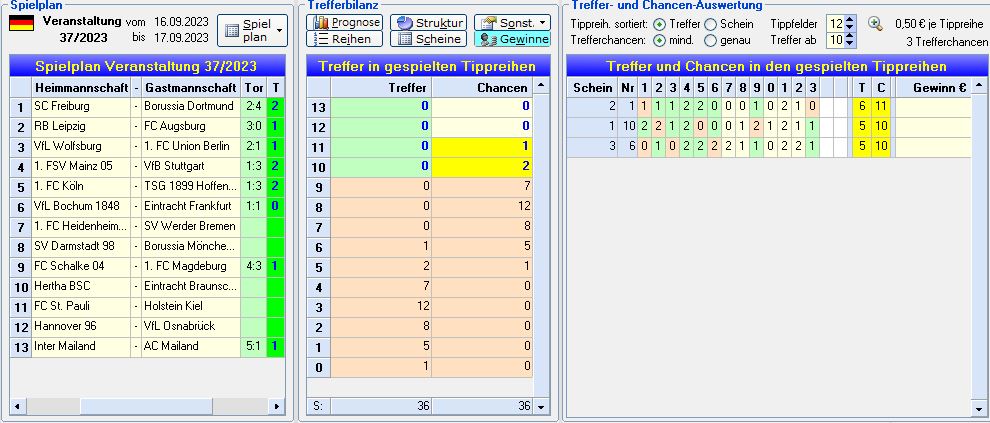Click row header 13 in Trefferbilanz

(319, 107)
